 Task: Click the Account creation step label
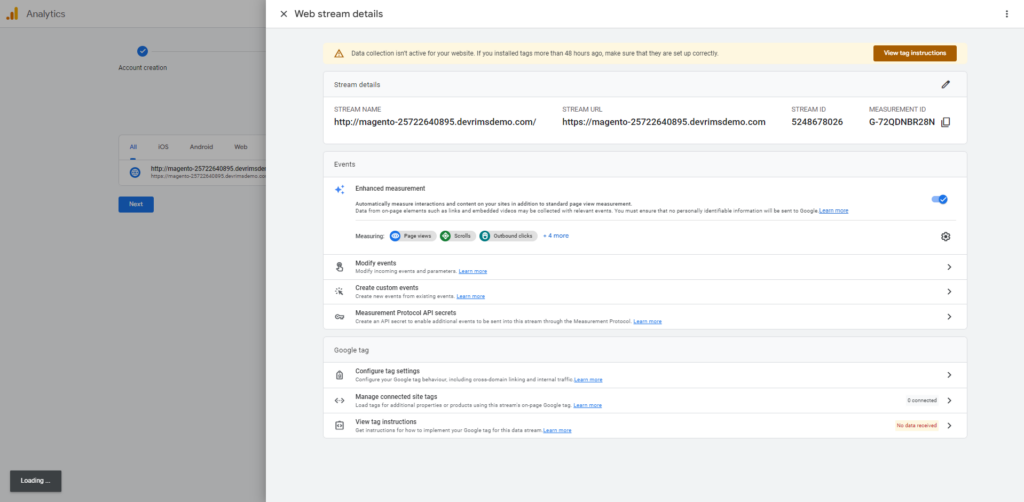coord(142,68)
